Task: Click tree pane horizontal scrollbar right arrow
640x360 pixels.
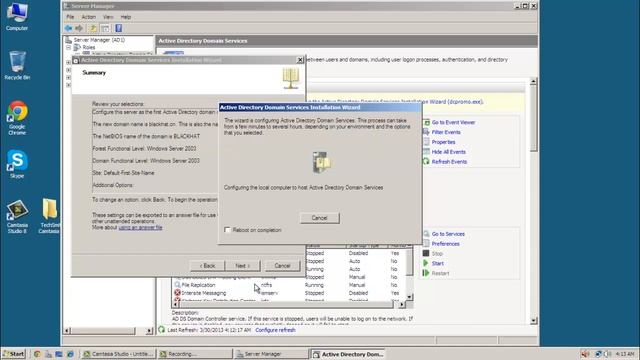Action: (149, 331)
